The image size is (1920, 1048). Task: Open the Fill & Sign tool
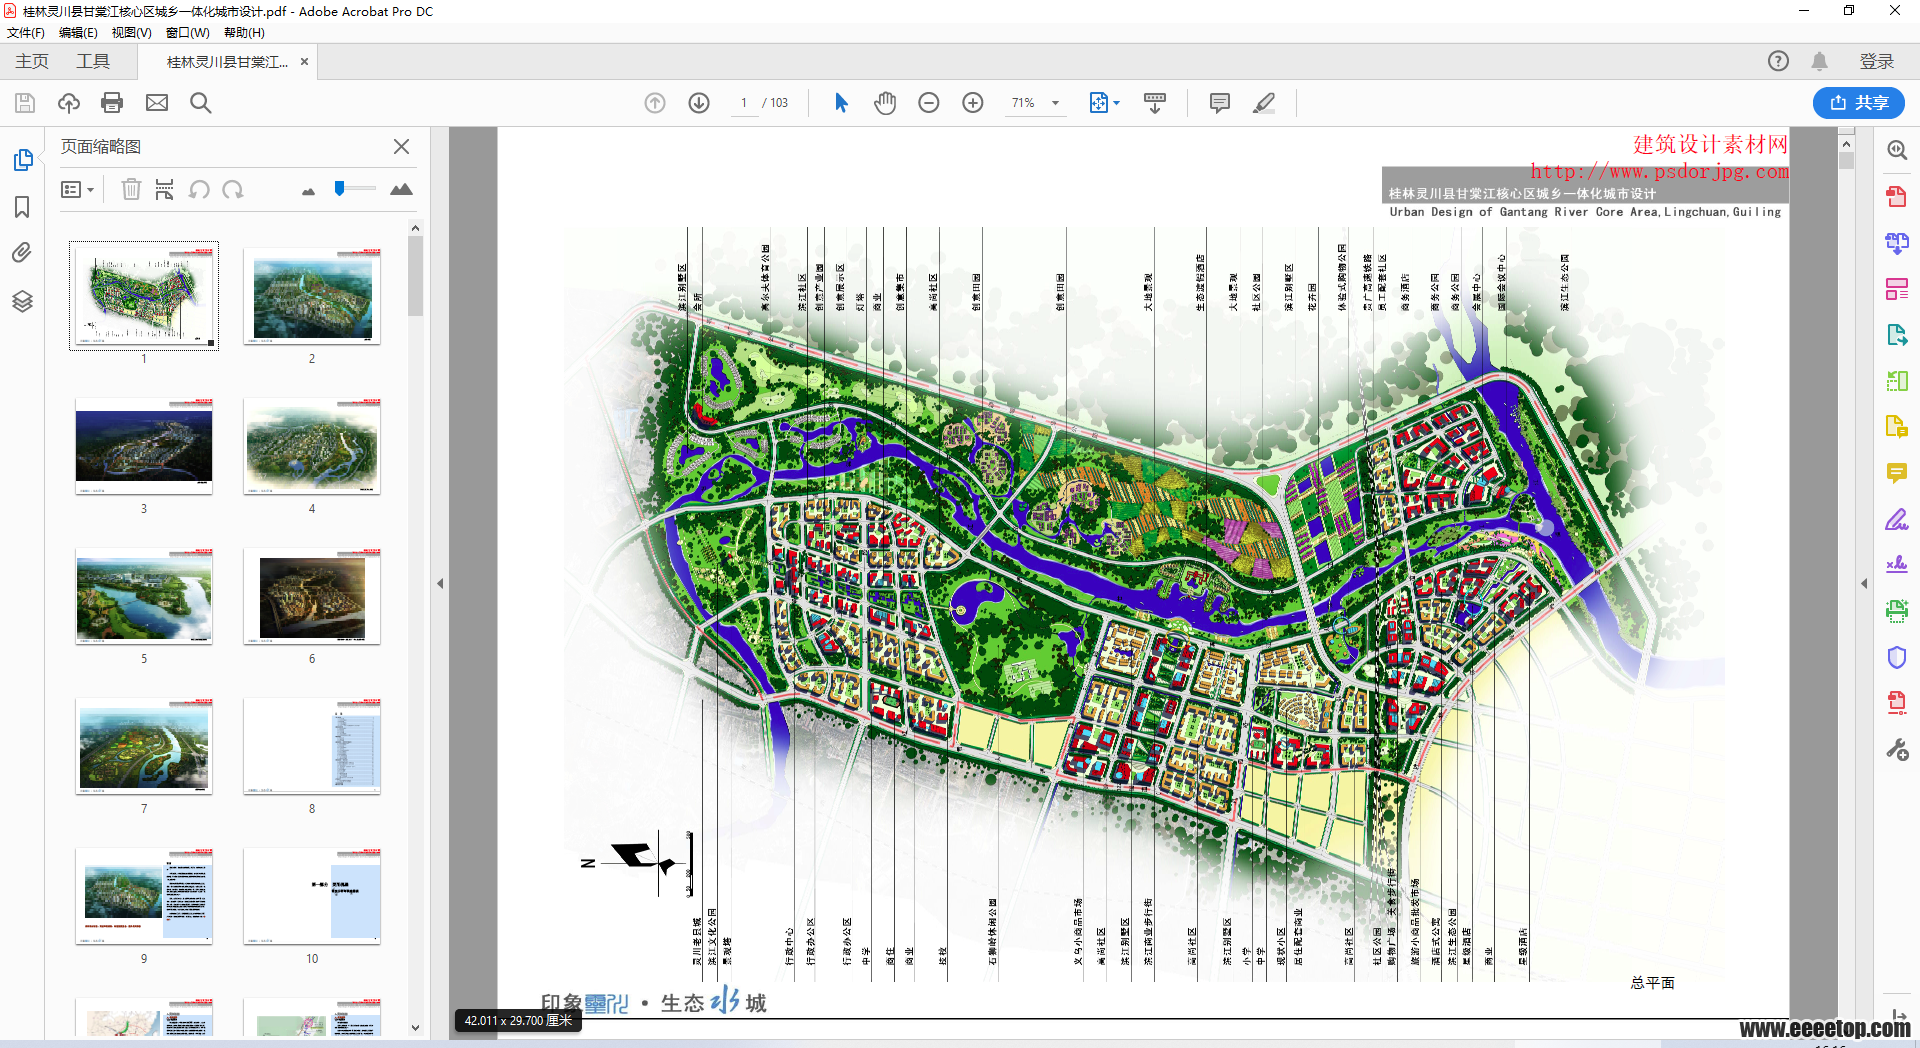pyautogui.click(x=1896, y=519)
